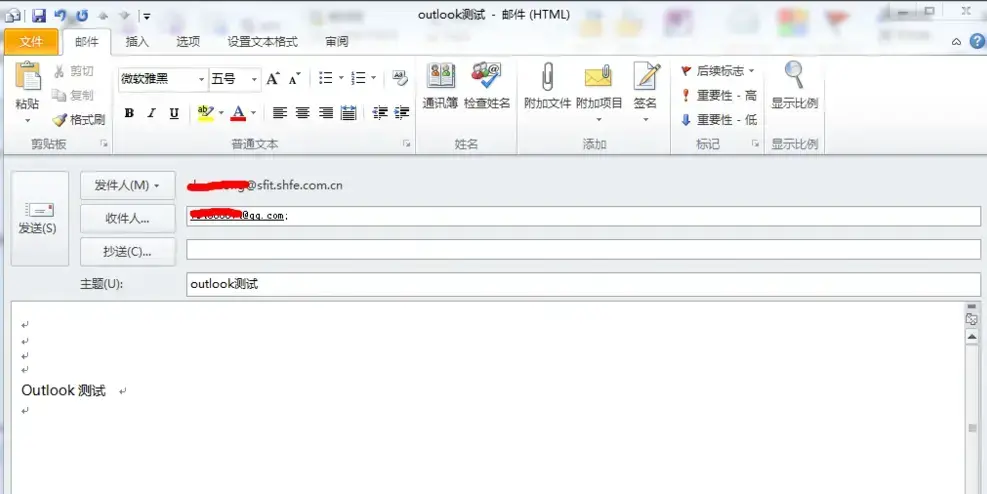The width and height of the screenshot is (987, 494).
Task: Click the 粘贴 clipboard icon
Action: 28,77
